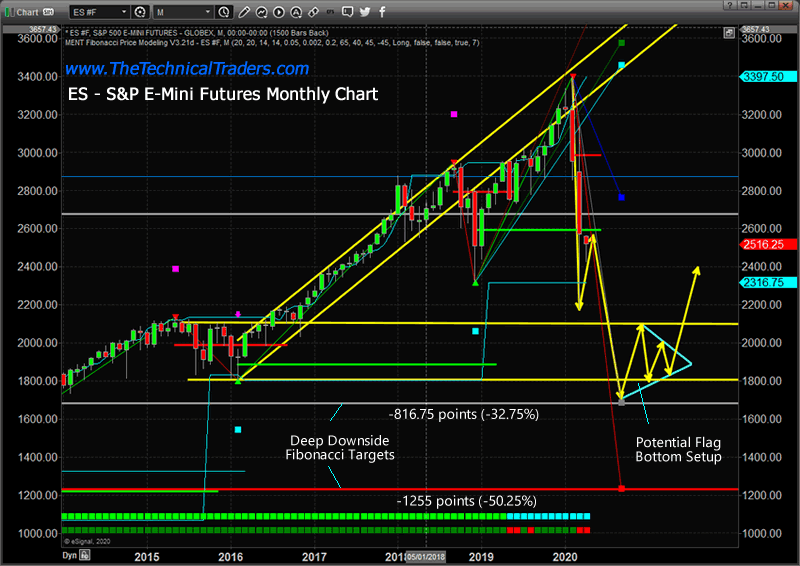Click the MENT Fibonacci Price Modeling study label
Screen dimensions: 800x566
coord(272,42)
